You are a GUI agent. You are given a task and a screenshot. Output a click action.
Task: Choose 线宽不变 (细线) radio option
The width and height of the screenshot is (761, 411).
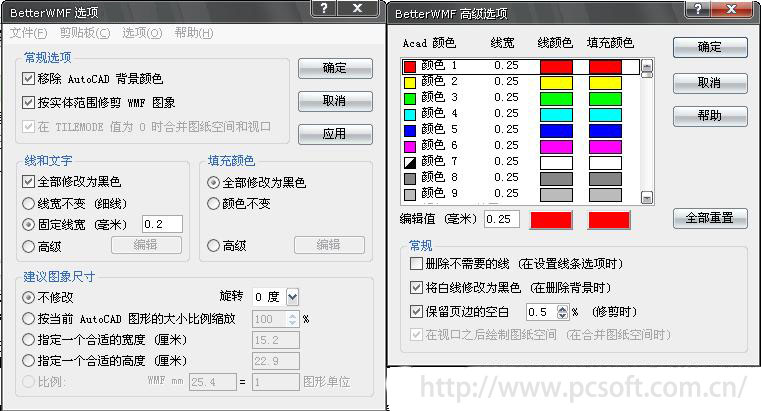[x=29, y=203]
